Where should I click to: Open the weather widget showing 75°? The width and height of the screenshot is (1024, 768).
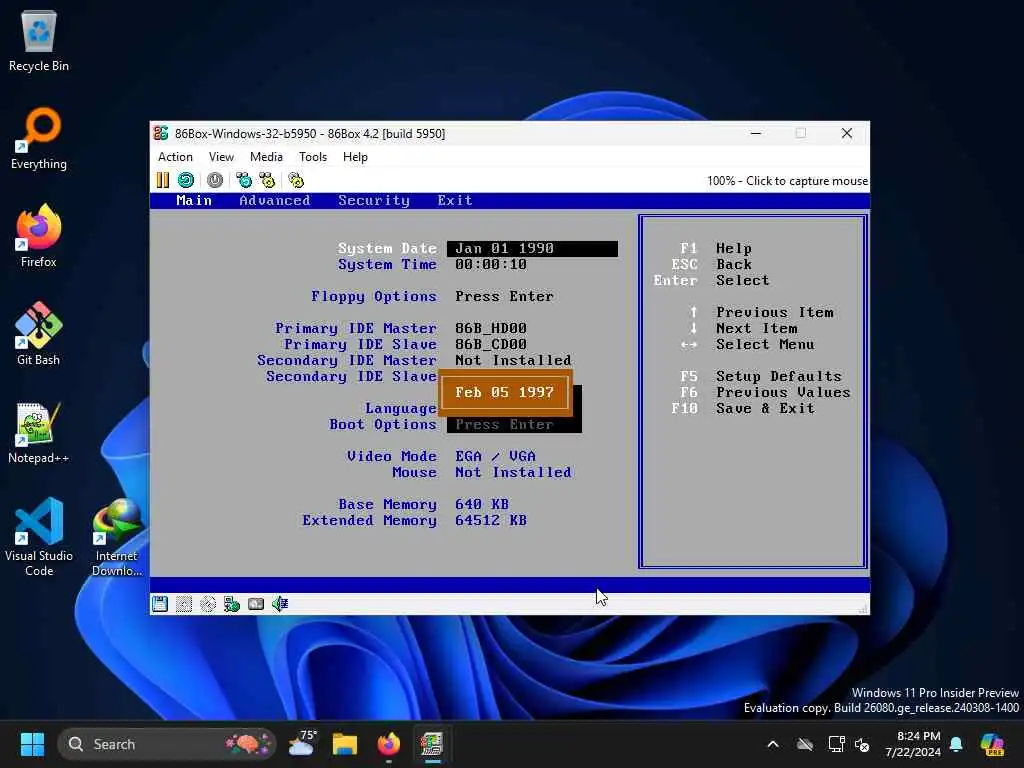coord(302,744)
